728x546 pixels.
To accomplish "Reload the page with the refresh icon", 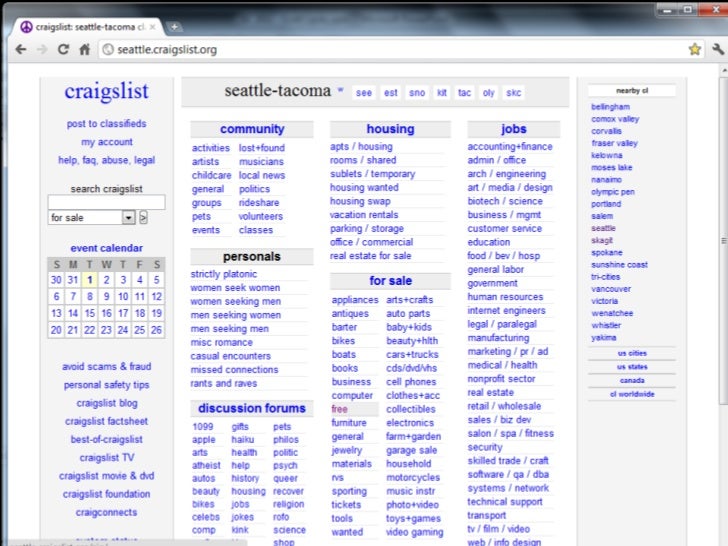I will pyautogui.click(x=63, y=49).
